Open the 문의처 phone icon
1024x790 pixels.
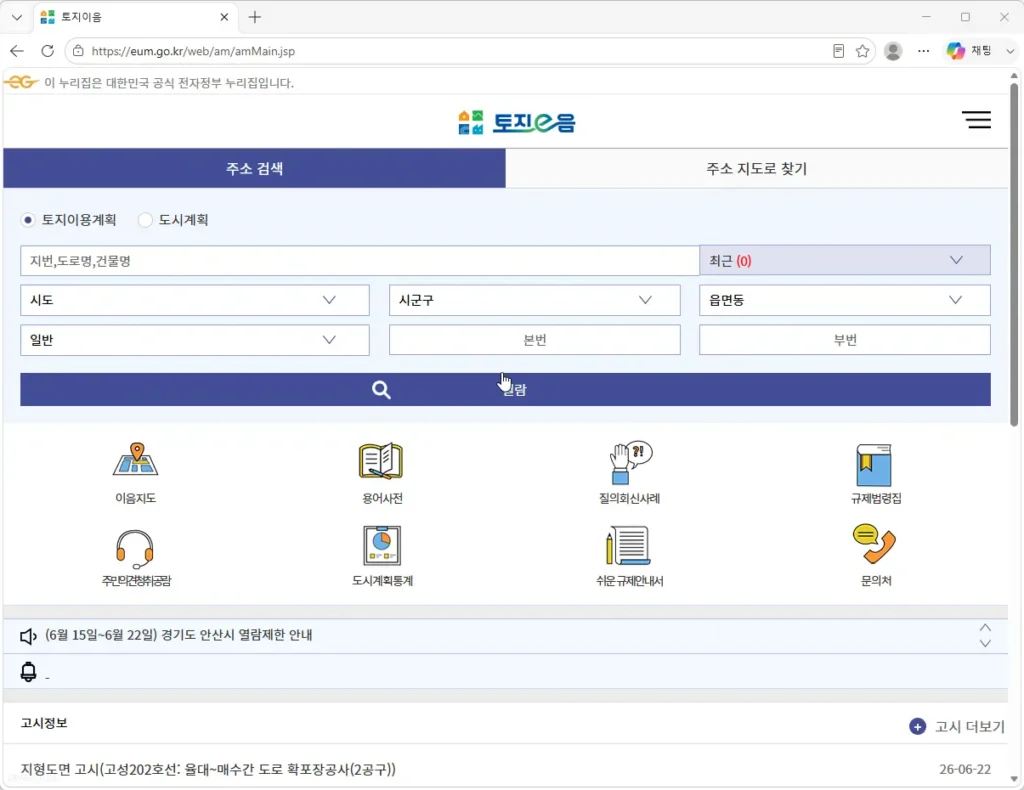tap(874, 544)
